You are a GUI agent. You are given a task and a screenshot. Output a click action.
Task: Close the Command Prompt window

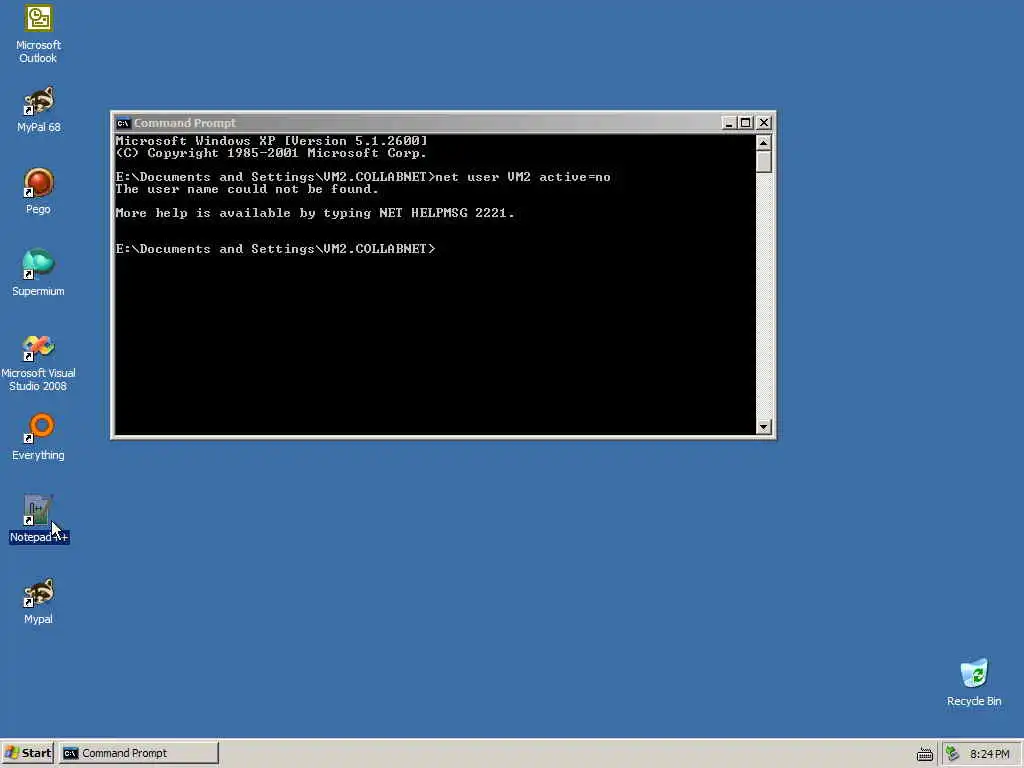coord(763,123)
